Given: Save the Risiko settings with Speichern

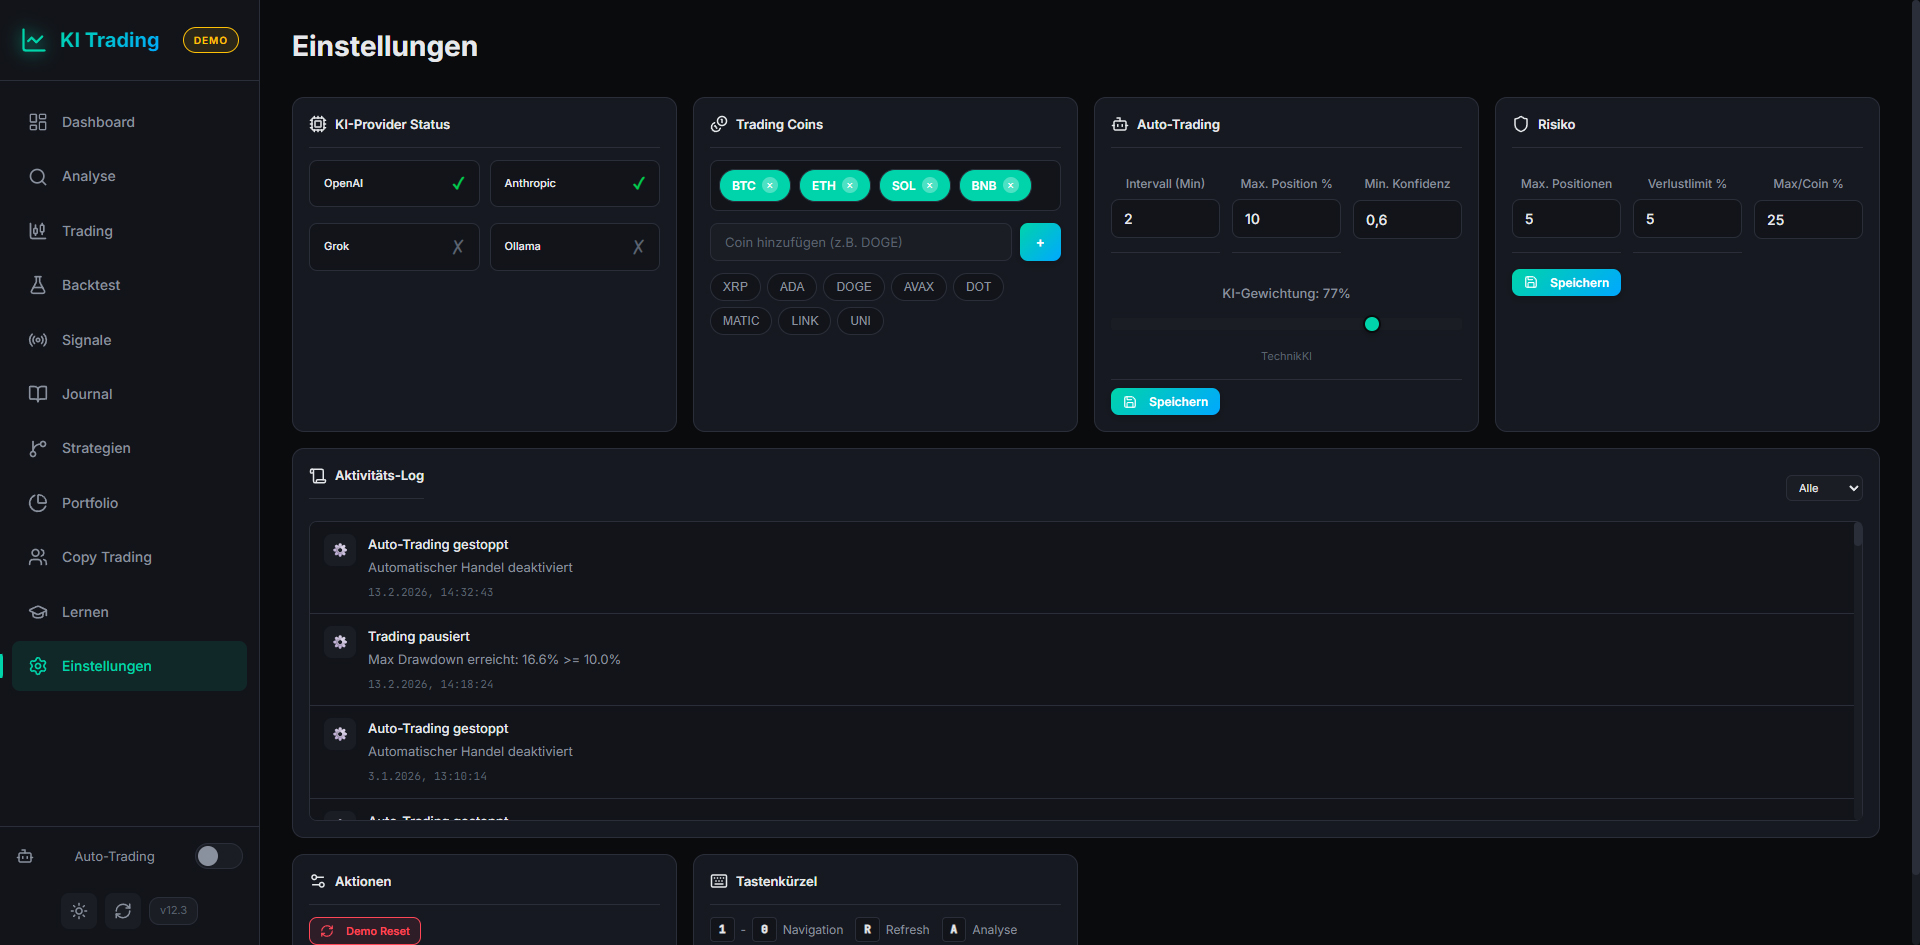Looking at the screenshot, I should [x=1566, y=283].
